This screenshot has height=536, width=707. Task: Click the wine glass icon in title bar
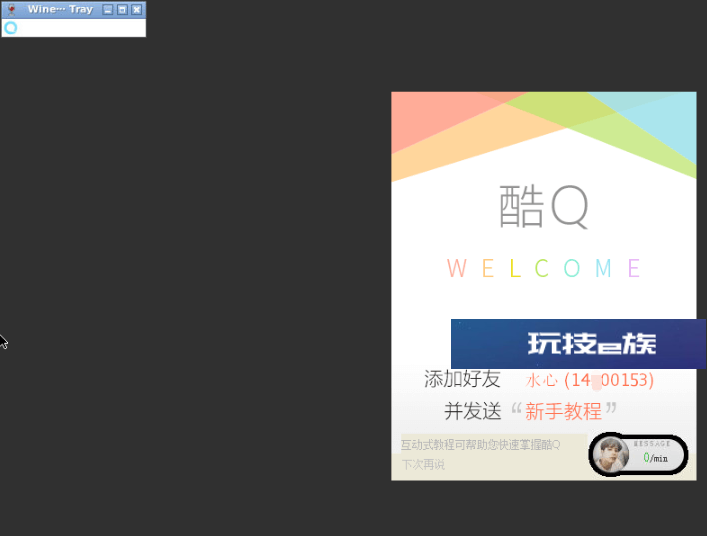12,9
